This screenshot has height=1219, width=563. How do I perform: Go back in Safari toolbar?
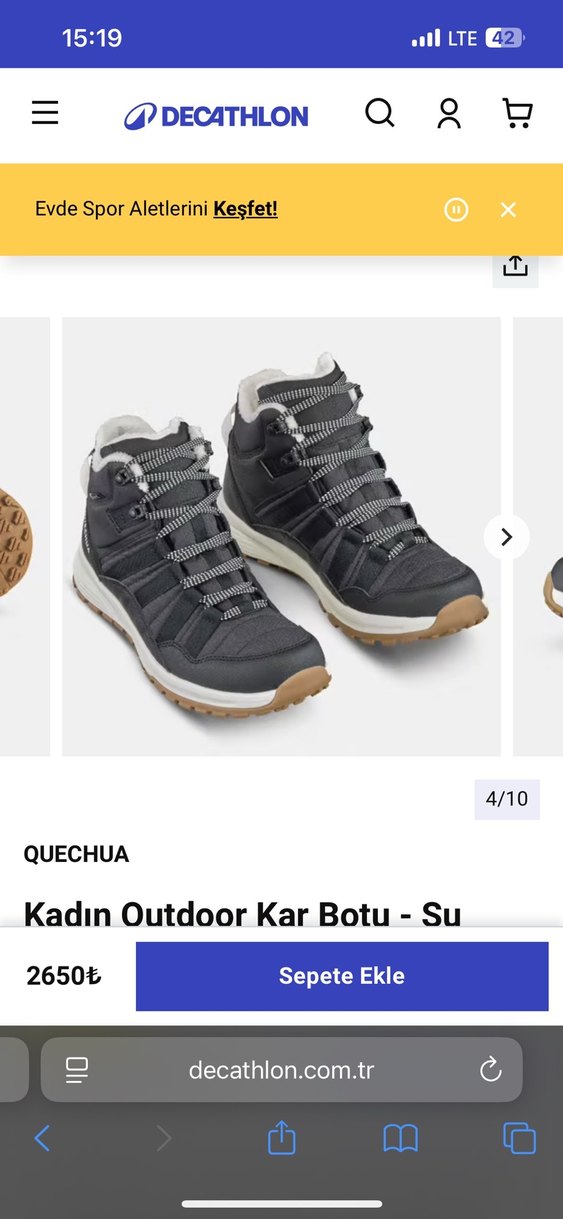tap(42, 1138)
